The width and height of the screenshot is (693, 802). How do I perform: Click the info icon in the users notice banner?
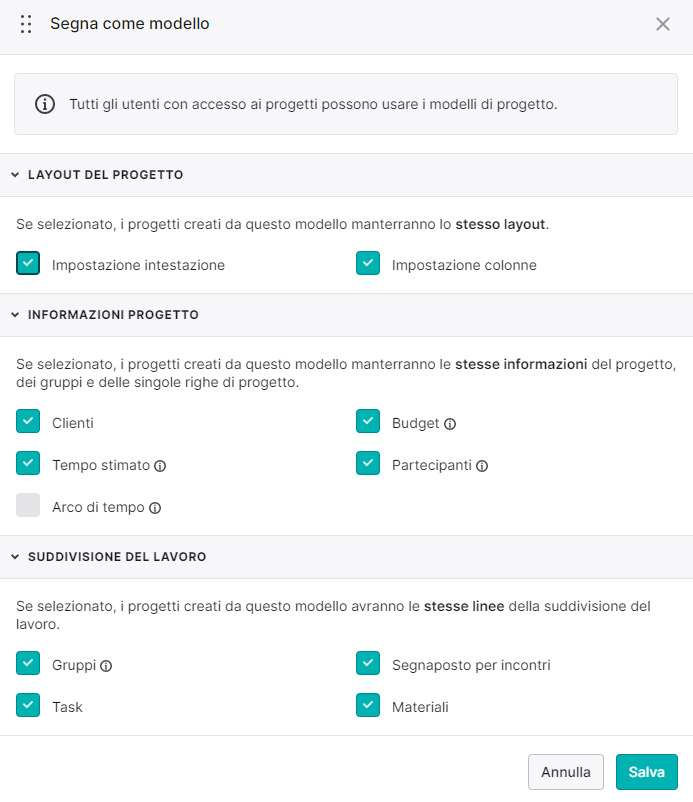coord(45,104)
